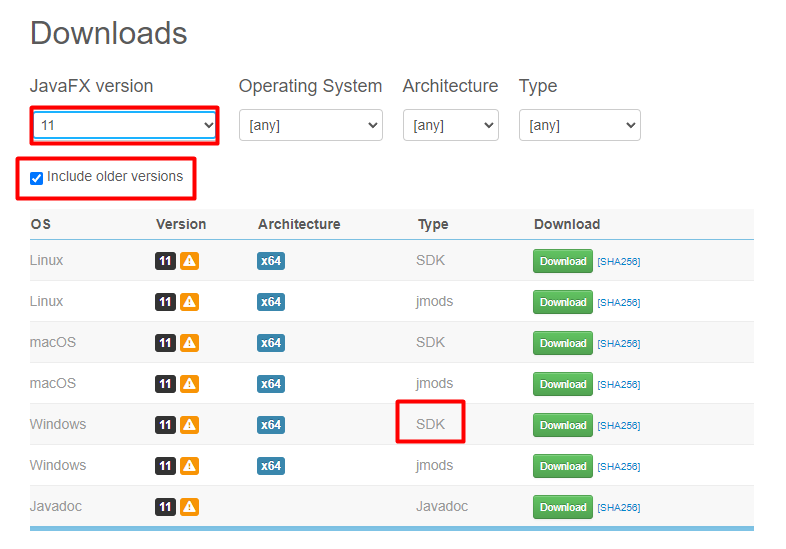Screen dimensions: 786x549
Task: Click x64 badge in Windows jmods row
Action: pyautogui.click(x=271, y=466)
